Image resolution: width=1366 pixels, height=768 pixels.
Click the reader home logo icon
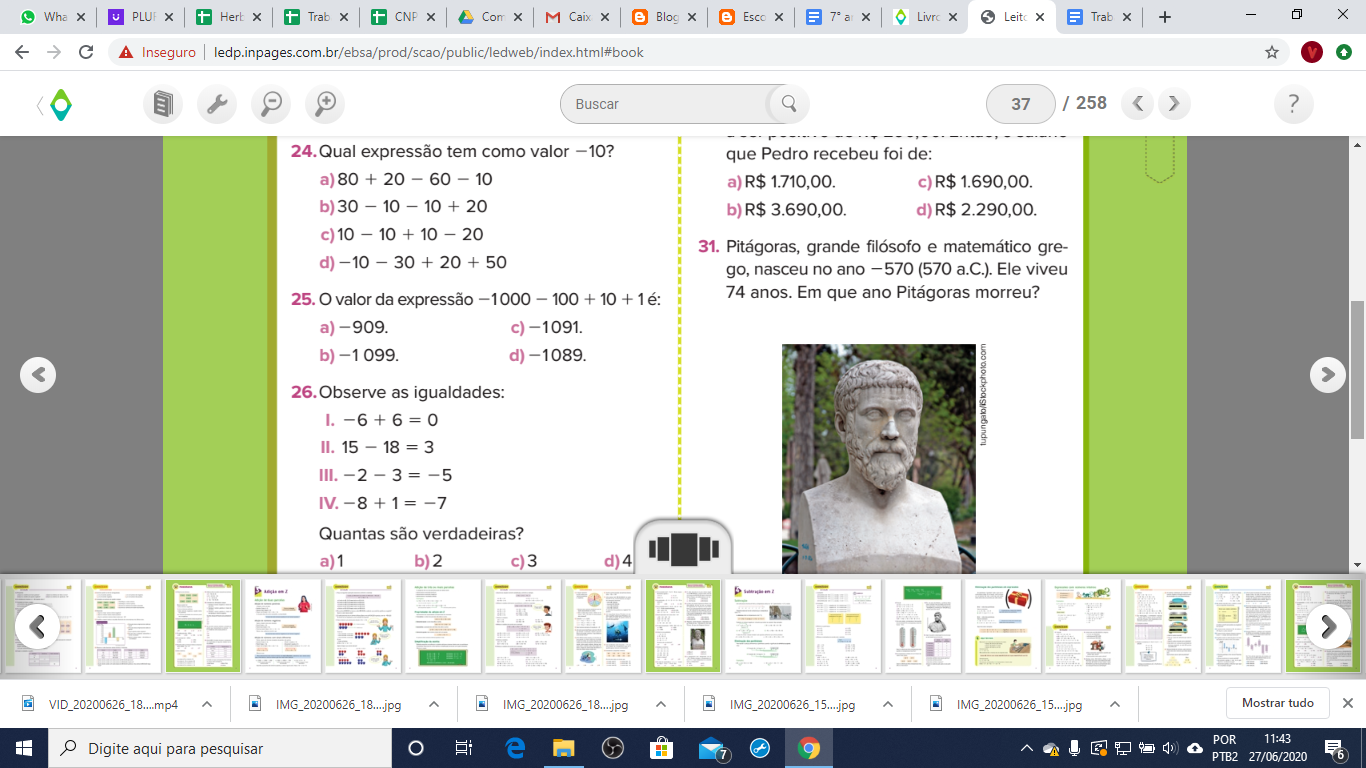(60, 104)
